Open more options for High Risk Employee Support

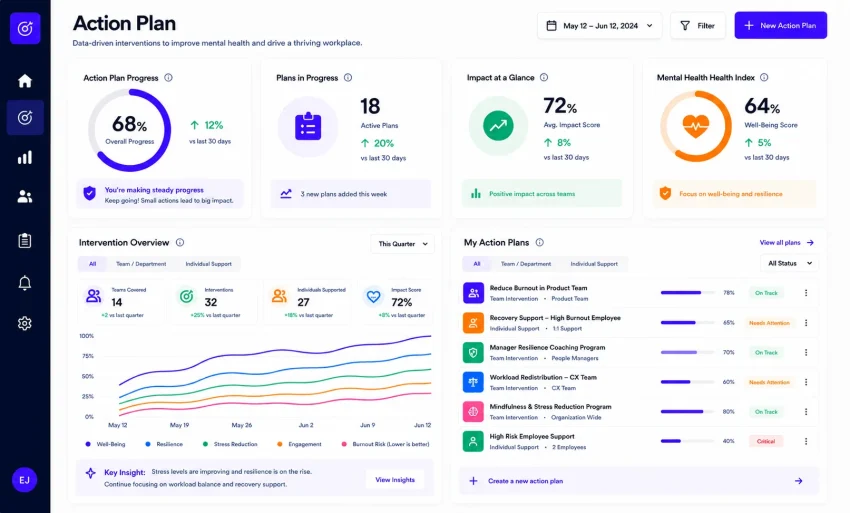coord(806,441)
